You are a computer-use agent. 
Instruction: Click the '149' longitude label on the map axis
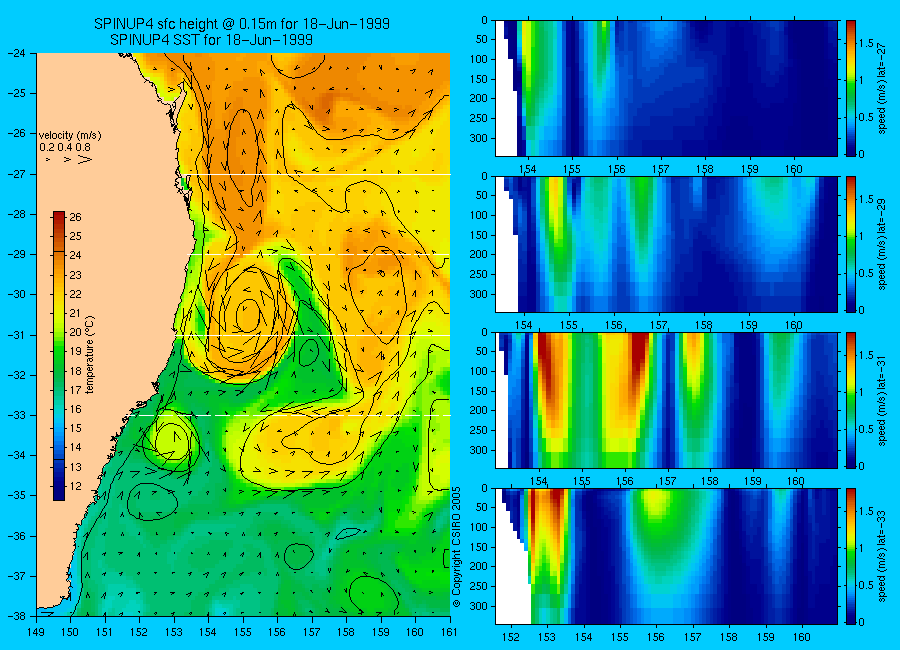coord(36,632)
